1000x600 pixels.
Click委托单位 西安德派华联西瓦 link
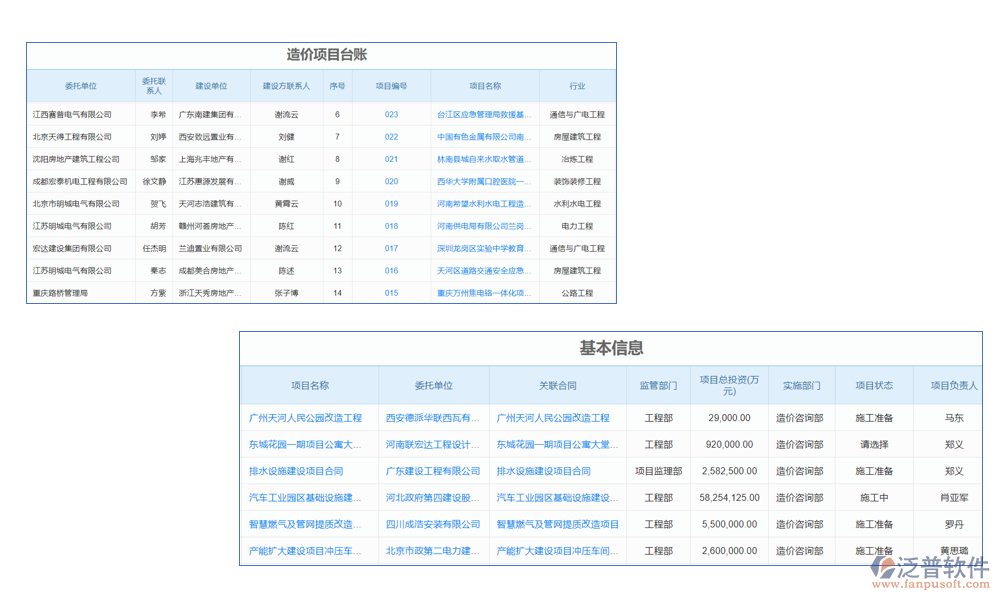point(434,417)
